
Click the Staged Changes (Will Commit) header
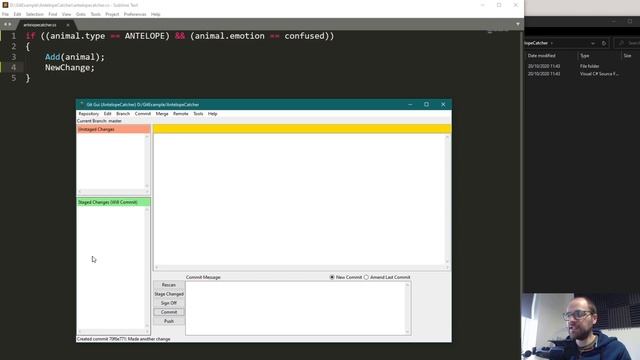113,202
